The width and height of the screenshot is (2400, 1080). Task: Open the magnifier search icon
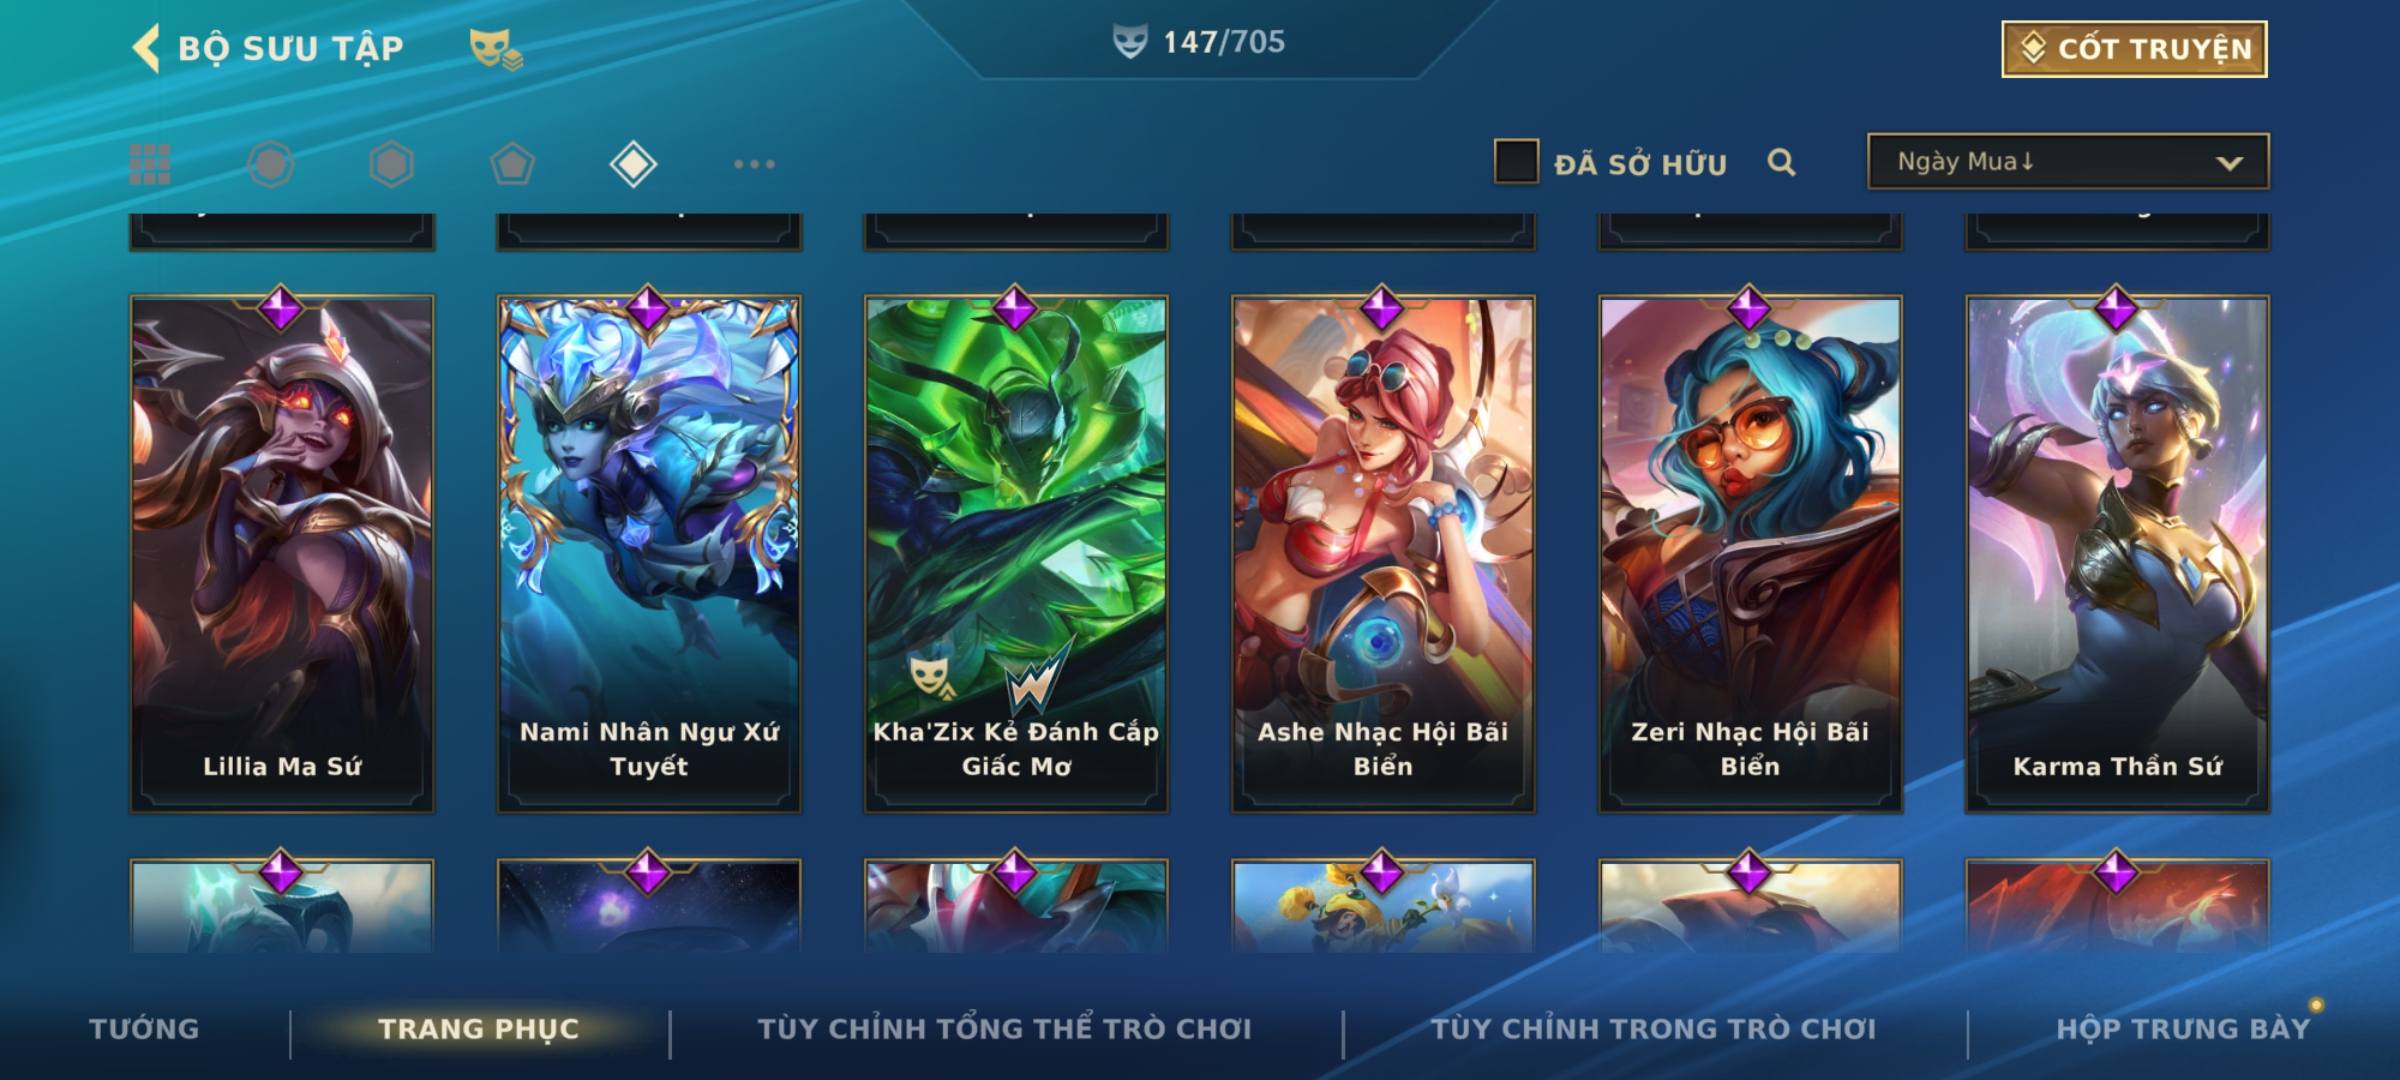(1781, 162)
